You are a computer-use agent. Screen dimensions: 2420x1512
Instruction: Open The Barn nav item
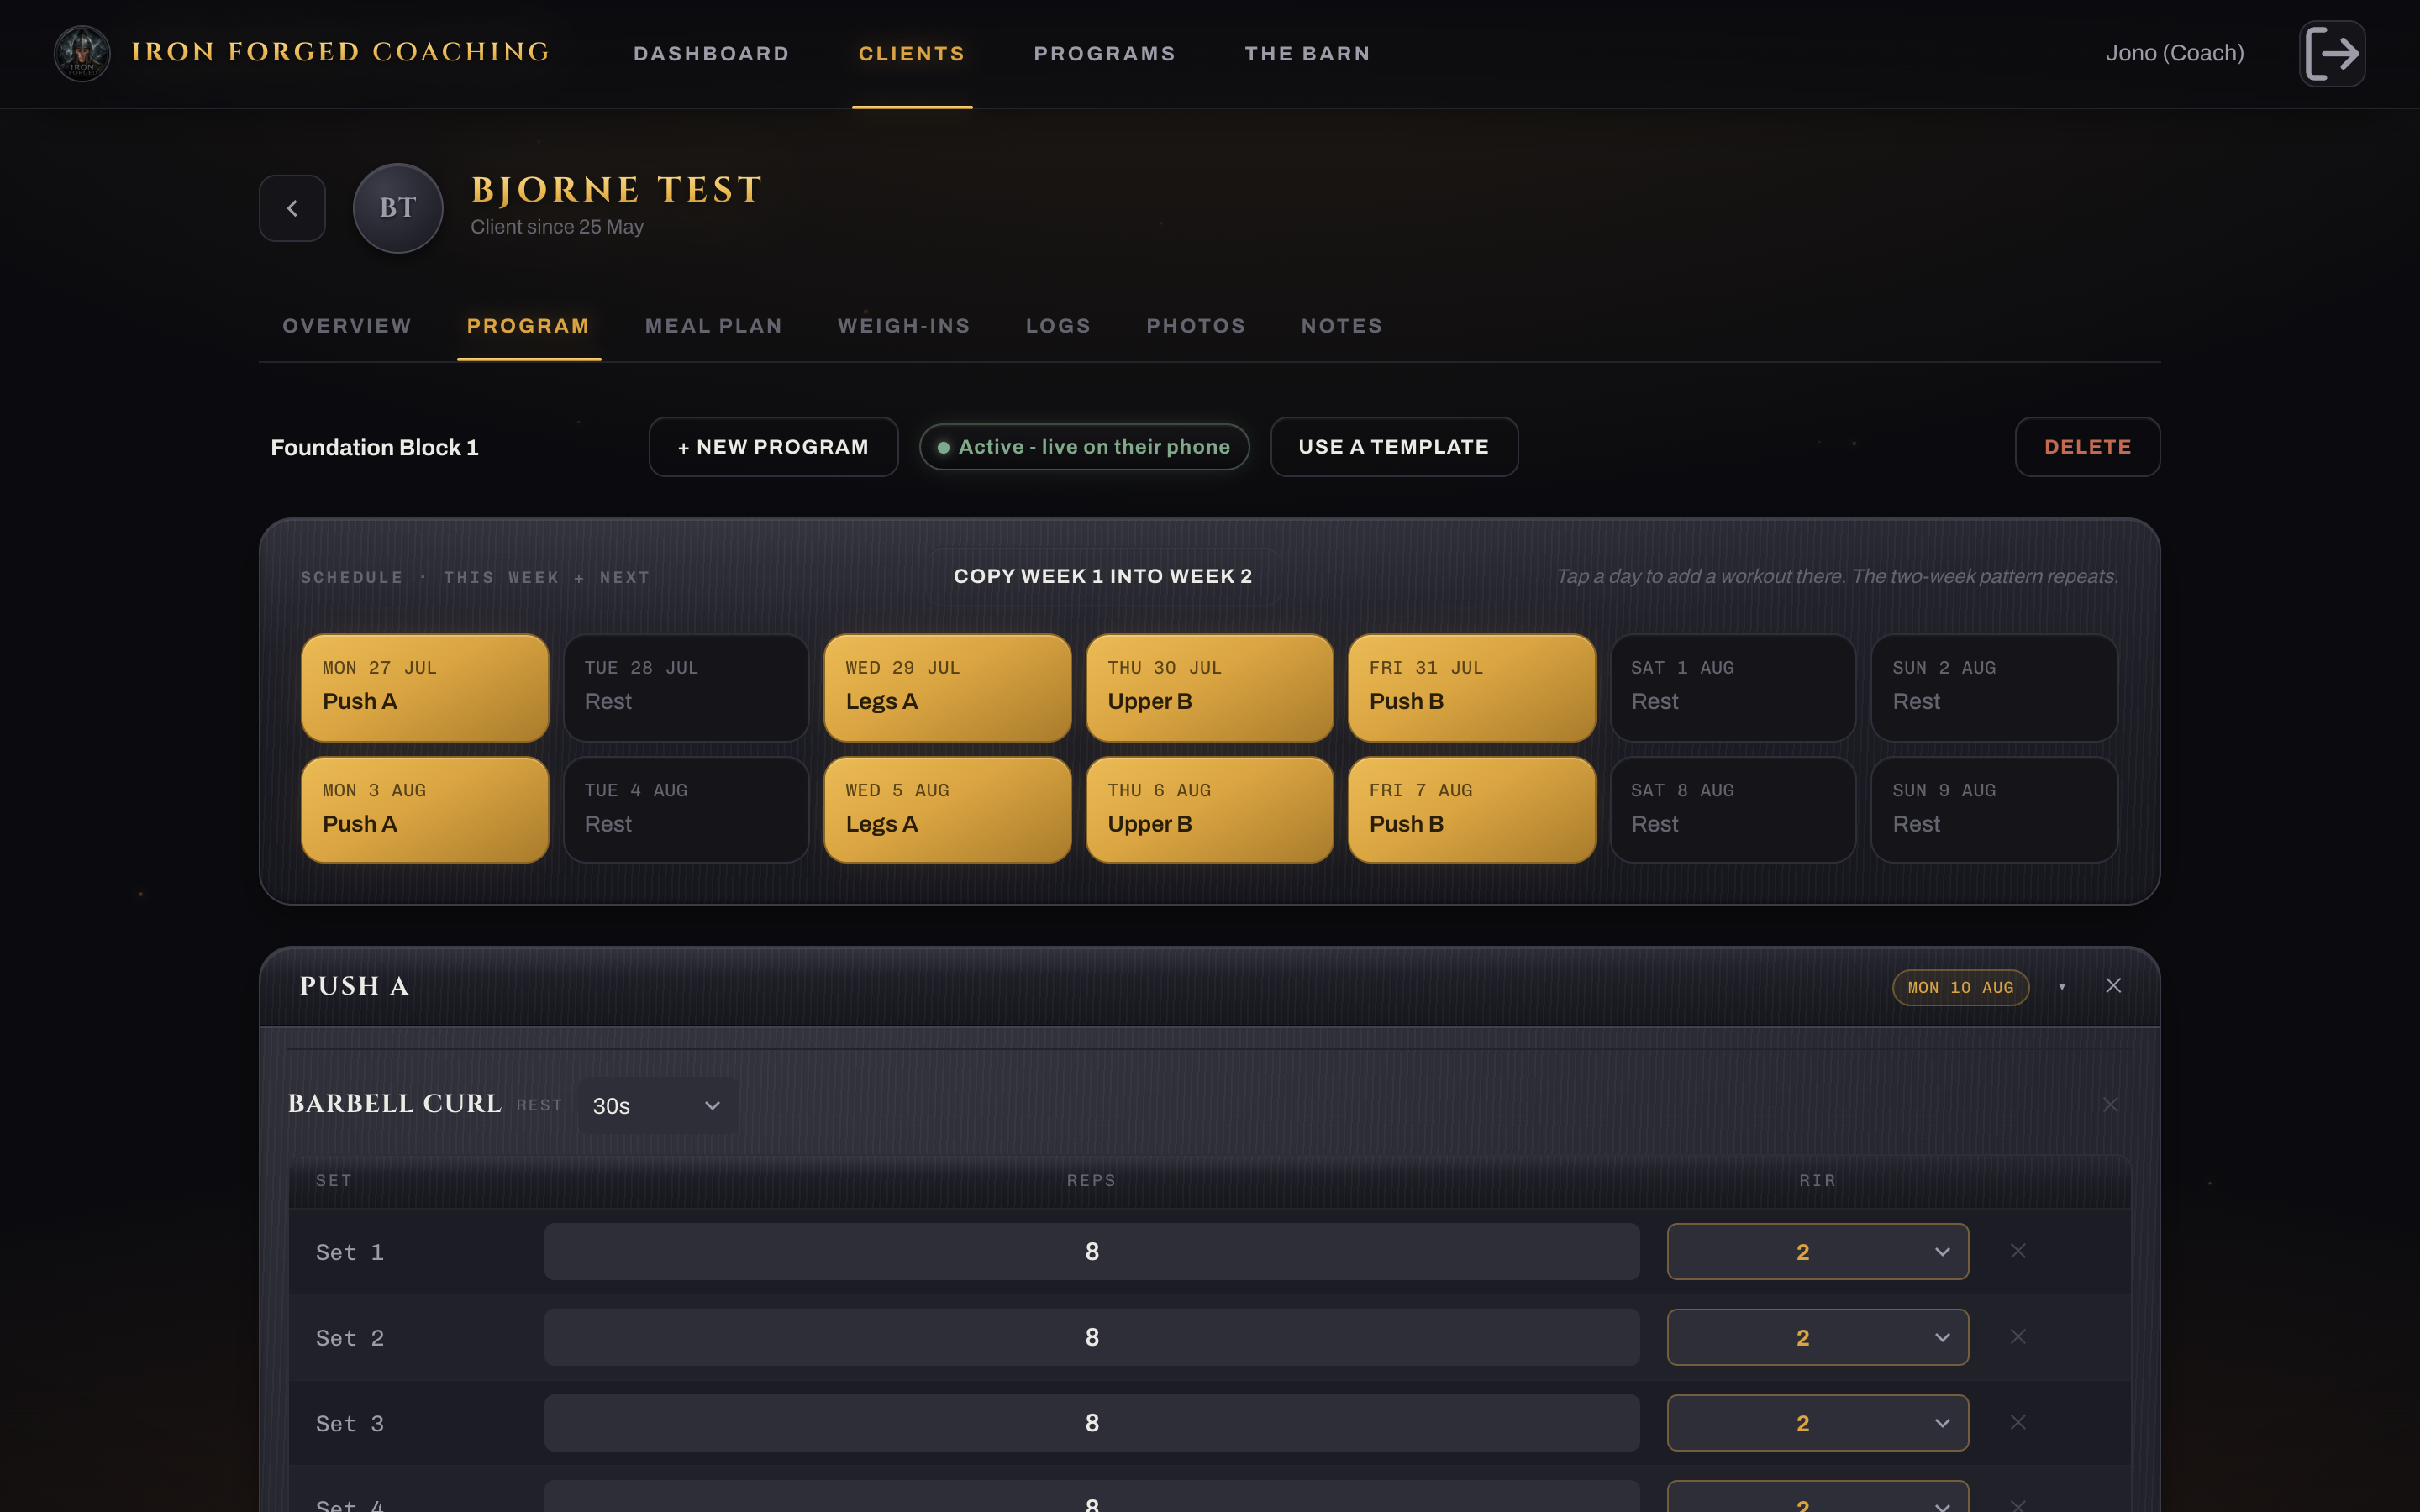point(1307,54)
